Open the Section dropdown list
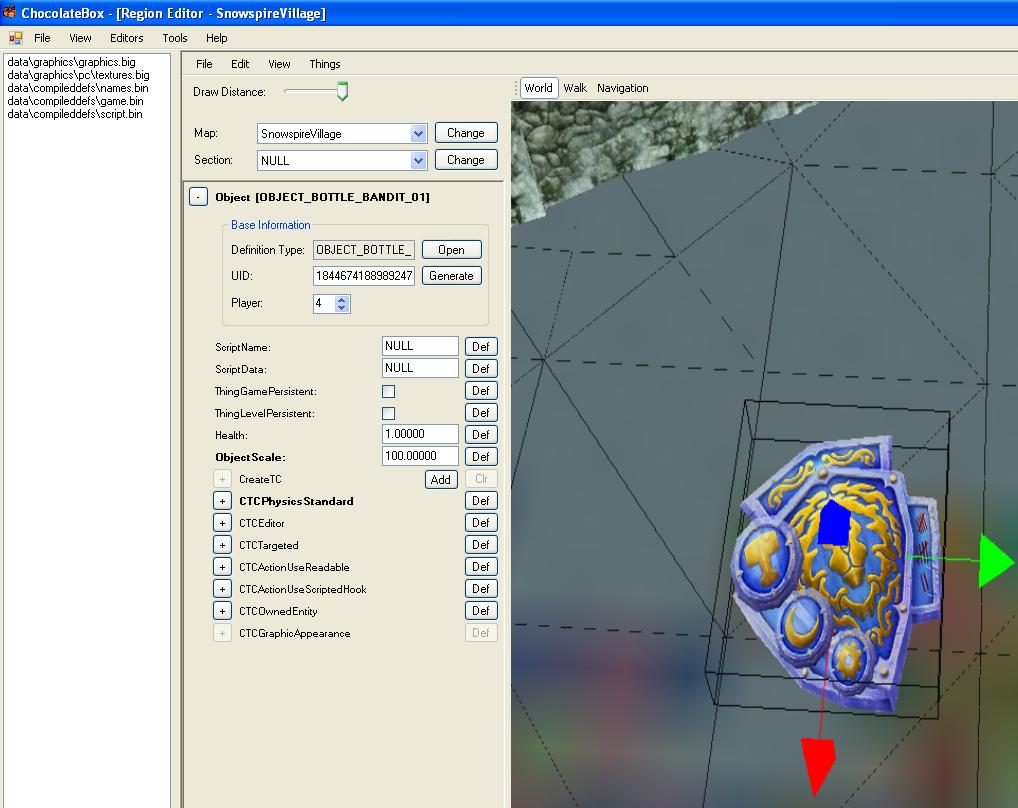Viewport: 1018px width, 808px height. point(418,160)
